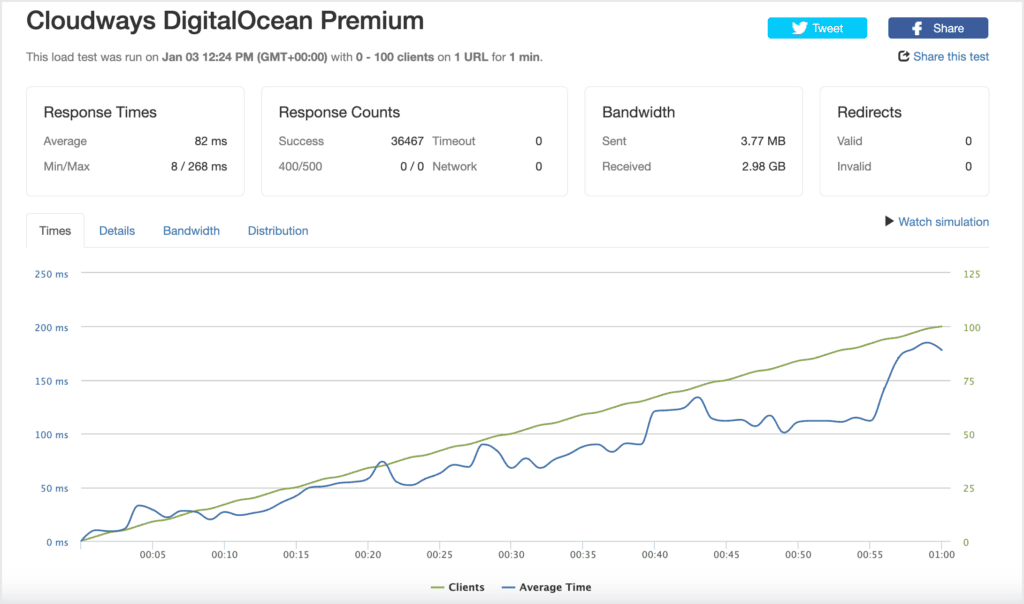Click the share arrow icon
Screen dimensions: 1024x604
tap(904, 56)
